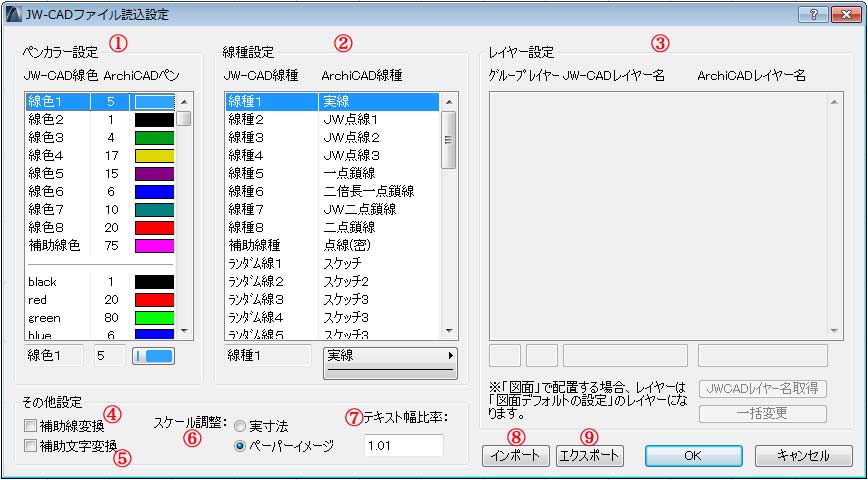
Task: Click the line type list scrollbar thumb
Action: [x=449, y=140]
